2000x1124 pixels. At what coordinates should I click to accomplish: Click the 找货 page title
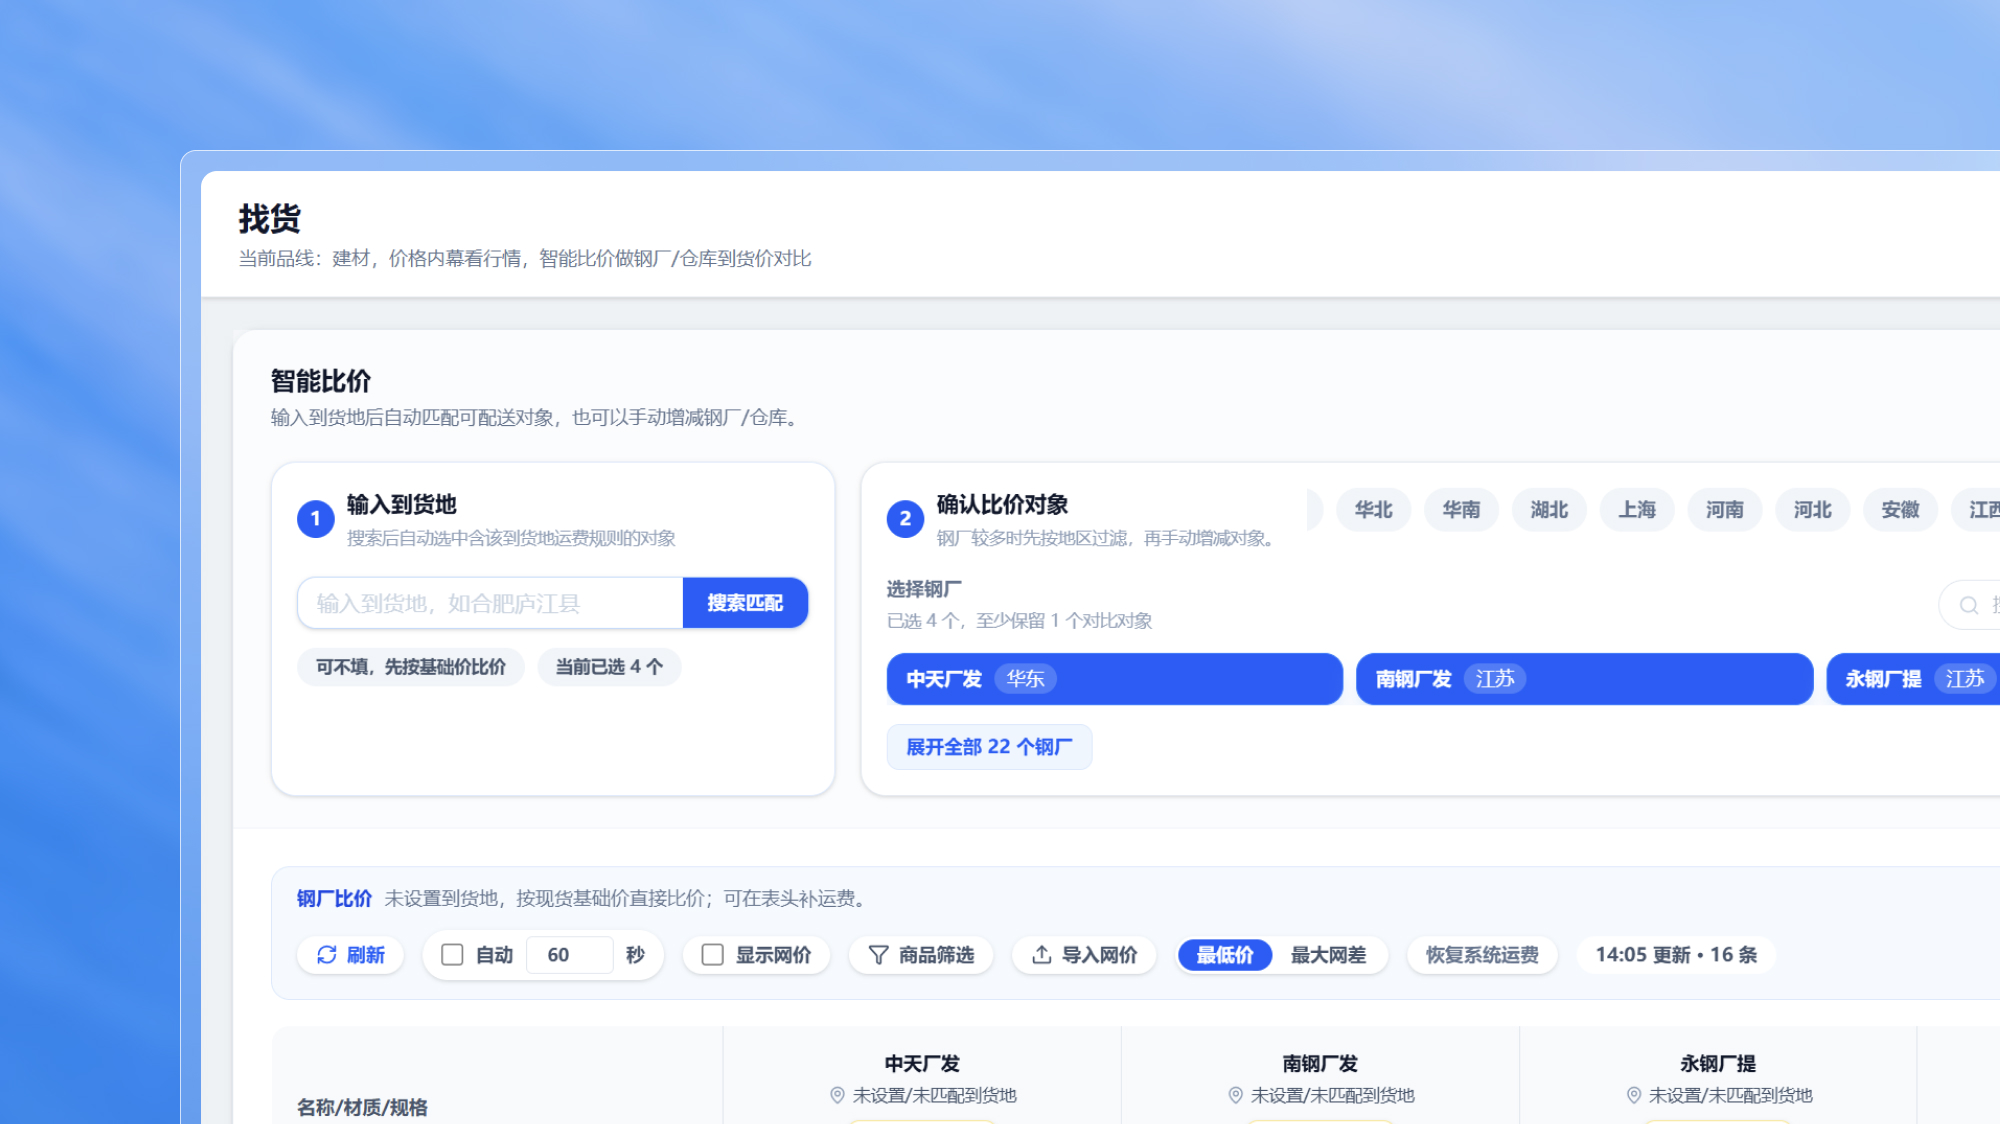point(269,219)
